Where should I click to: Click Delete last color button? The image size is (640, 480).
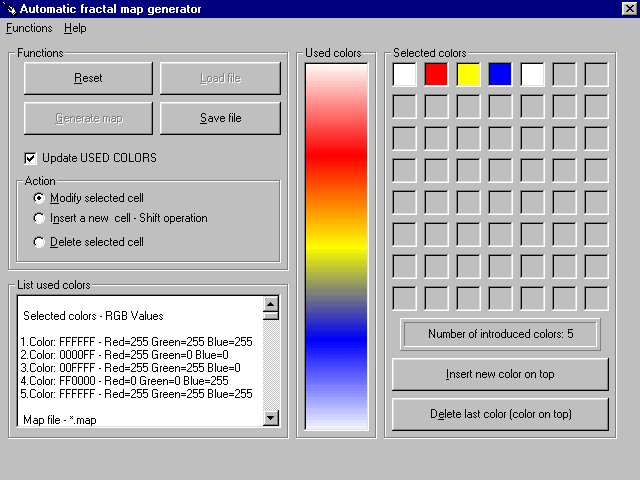(x=500, y=414)
